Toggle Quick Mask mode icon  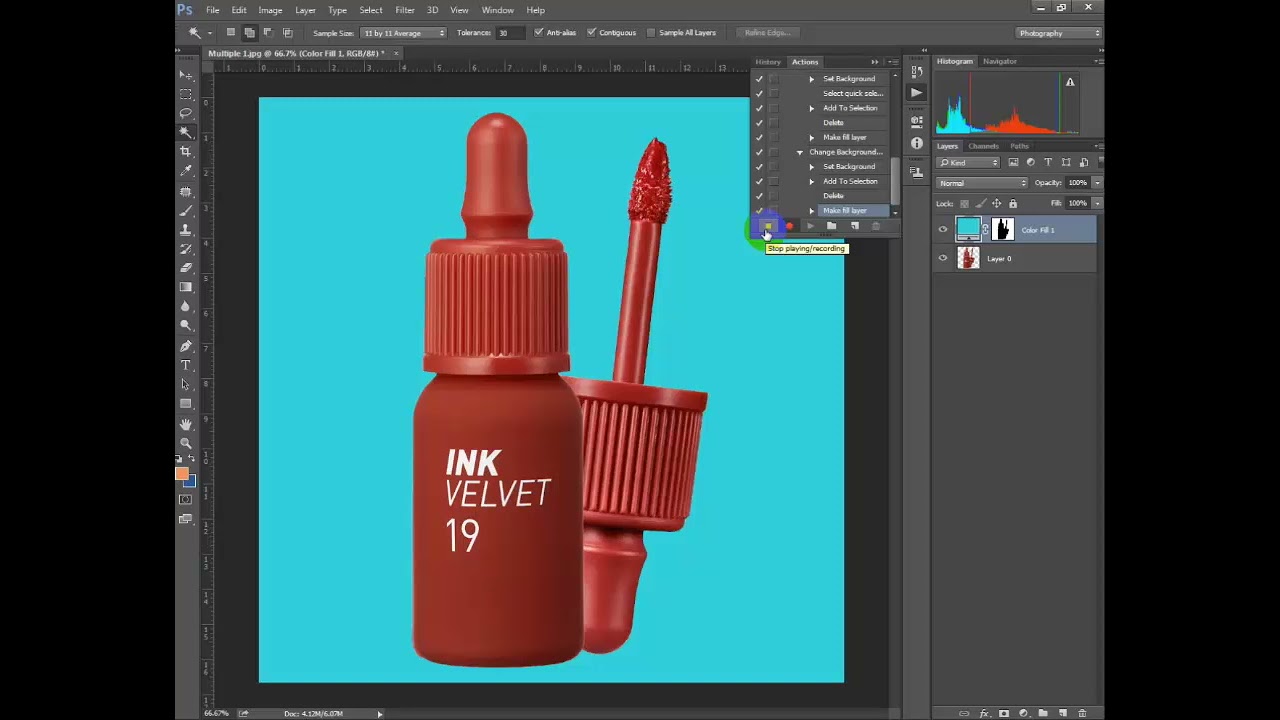pos(186,499)
